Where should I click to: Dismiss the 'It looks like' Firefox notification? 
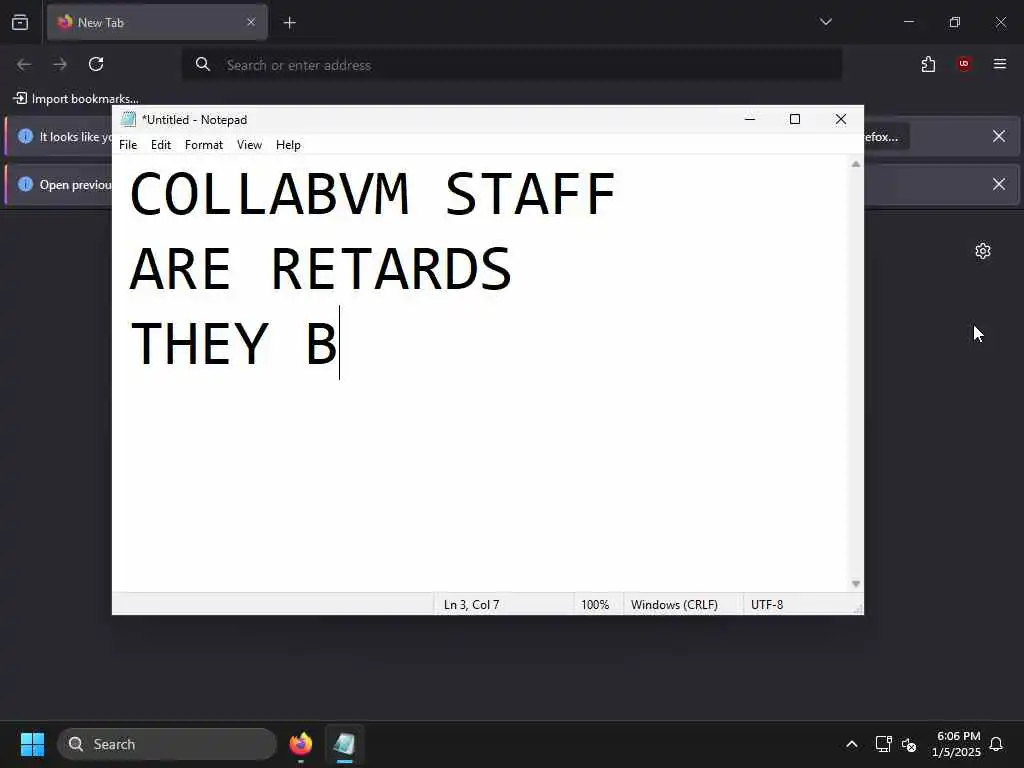(999, 136)
